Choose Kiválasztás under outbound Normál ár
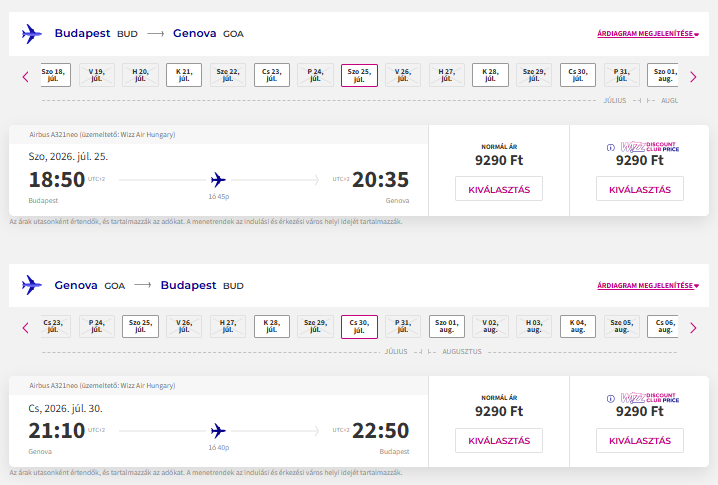This screenshot has height=485, width=718. click(499, 189)
